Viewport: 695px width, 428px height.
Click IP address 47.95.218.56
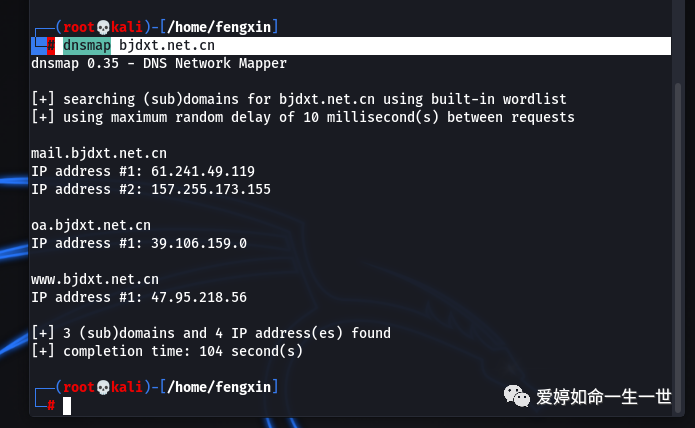(x=195, y=297)
